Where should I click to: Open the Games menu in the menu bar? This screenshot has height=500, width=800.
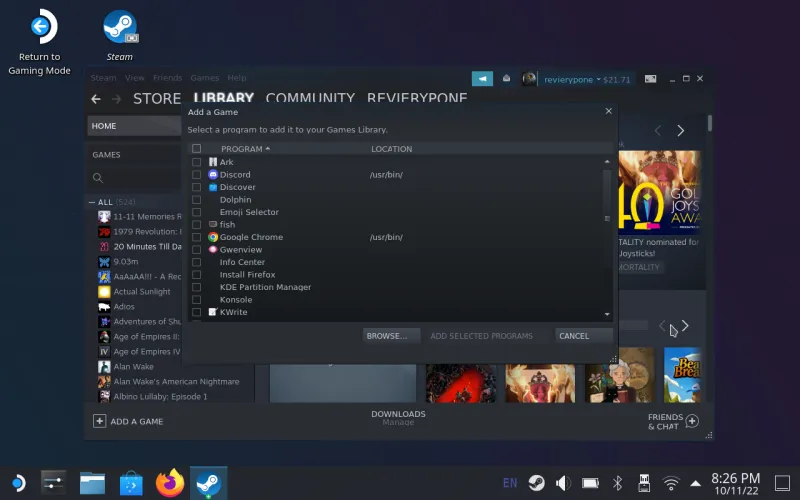[x=204, y=78]
